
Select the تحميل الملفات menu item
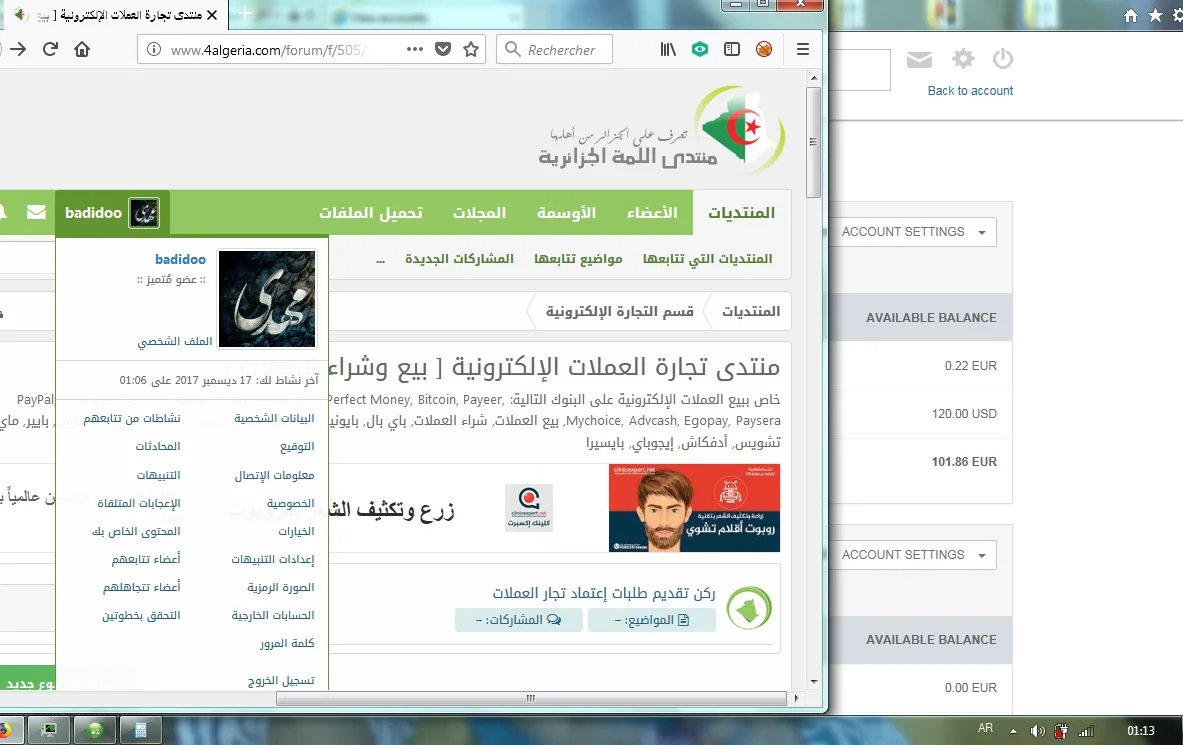(370, 213)
